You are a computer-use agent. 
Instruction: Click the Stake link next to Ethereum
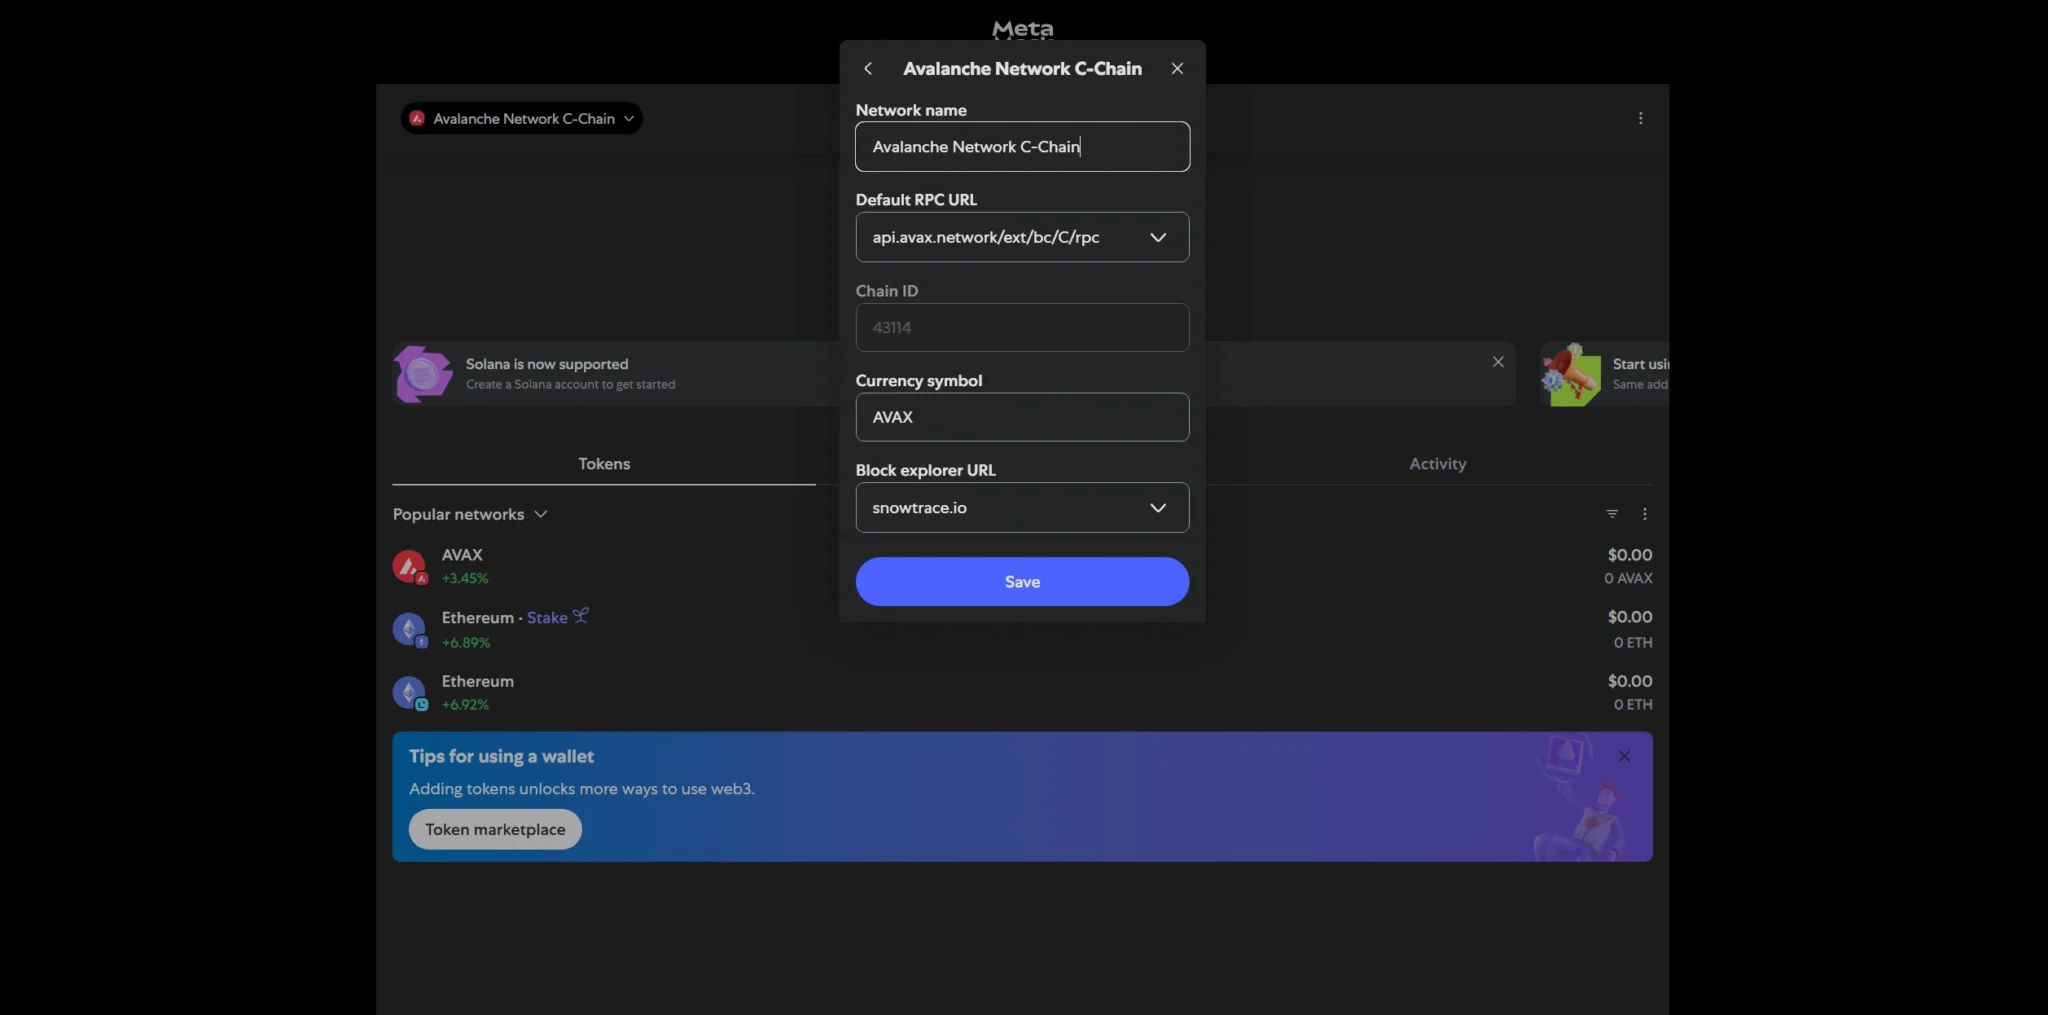[x=548, y=618]
